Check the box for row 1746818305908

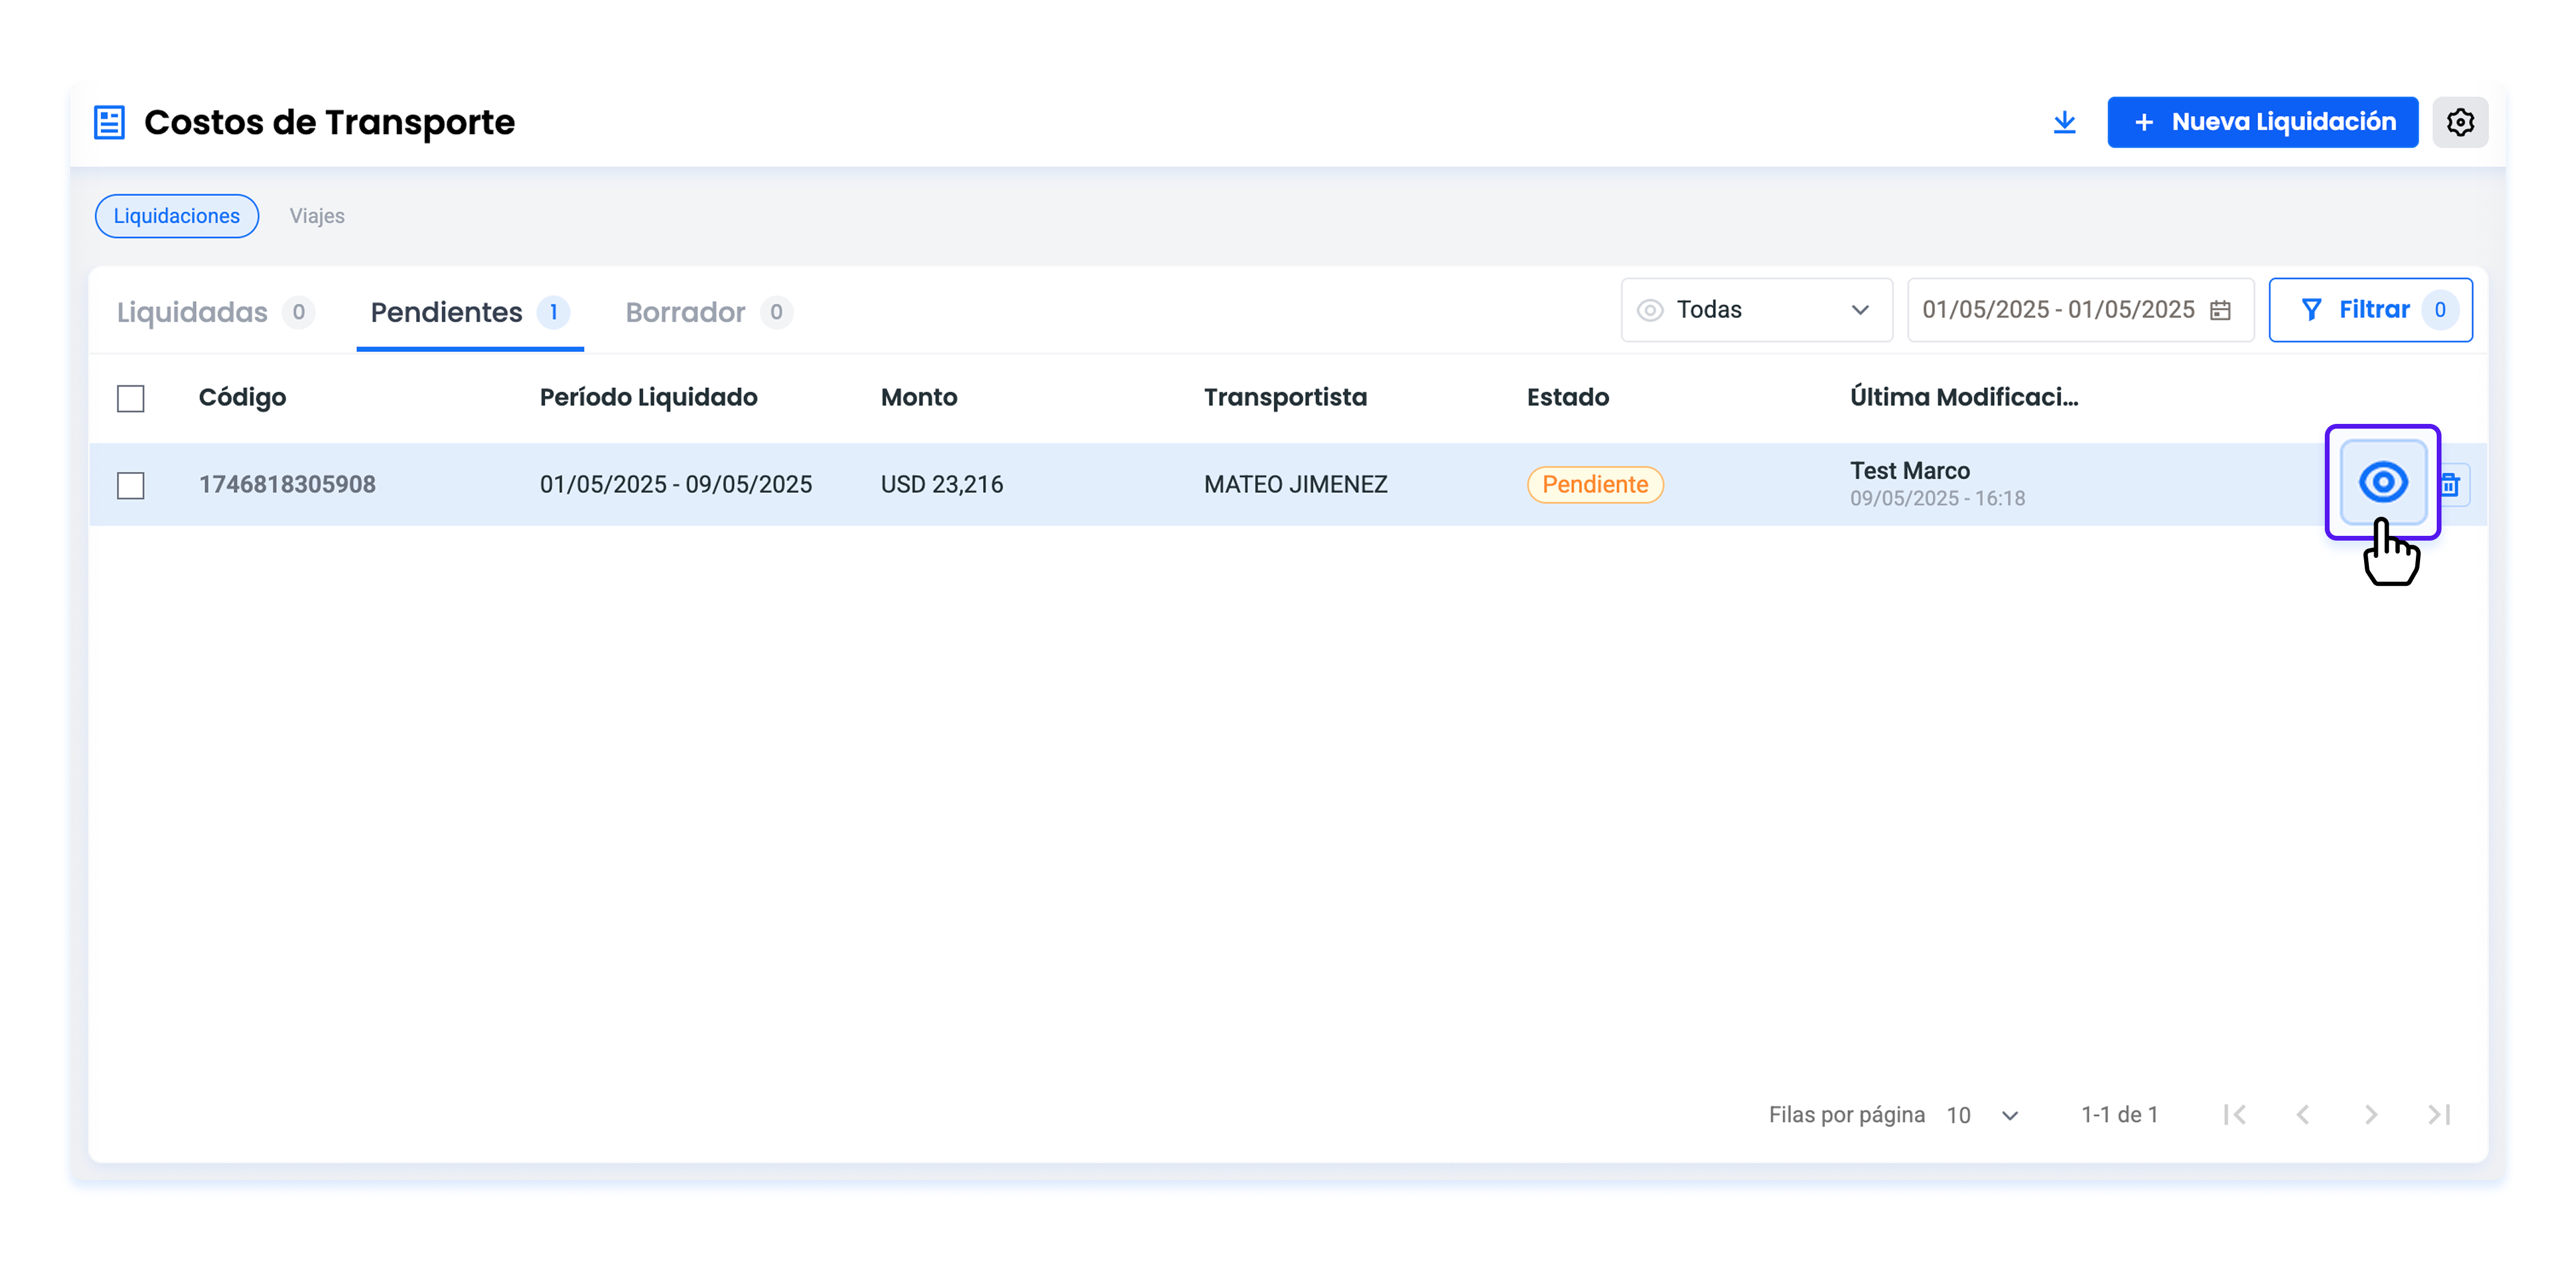[131, 485]
